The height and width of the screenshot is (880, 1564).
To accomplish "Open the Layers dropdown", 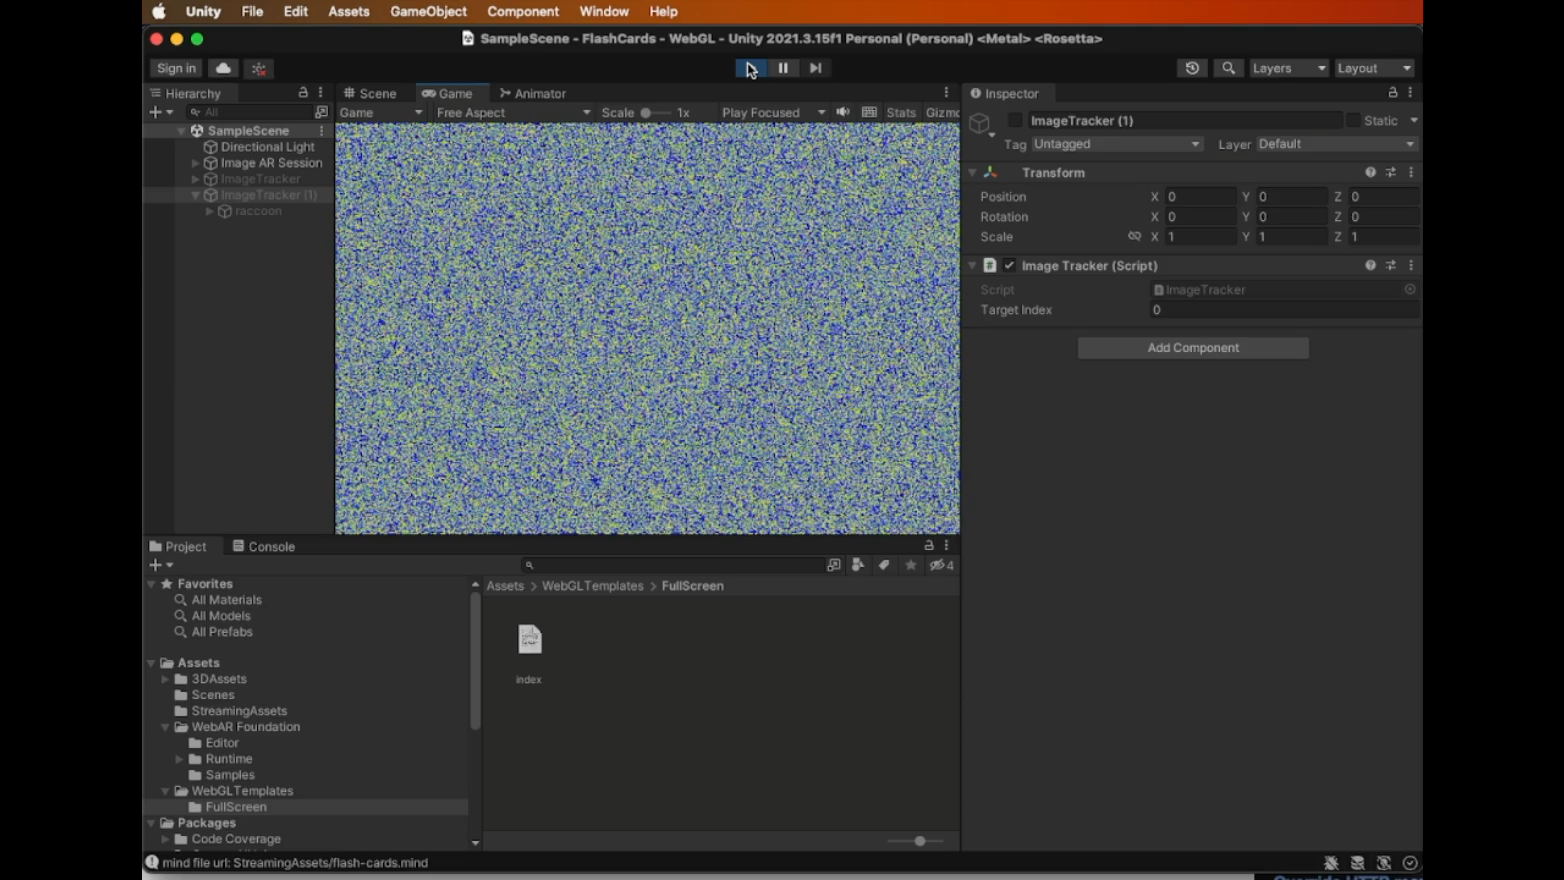I will click(x=1289, y=68).
